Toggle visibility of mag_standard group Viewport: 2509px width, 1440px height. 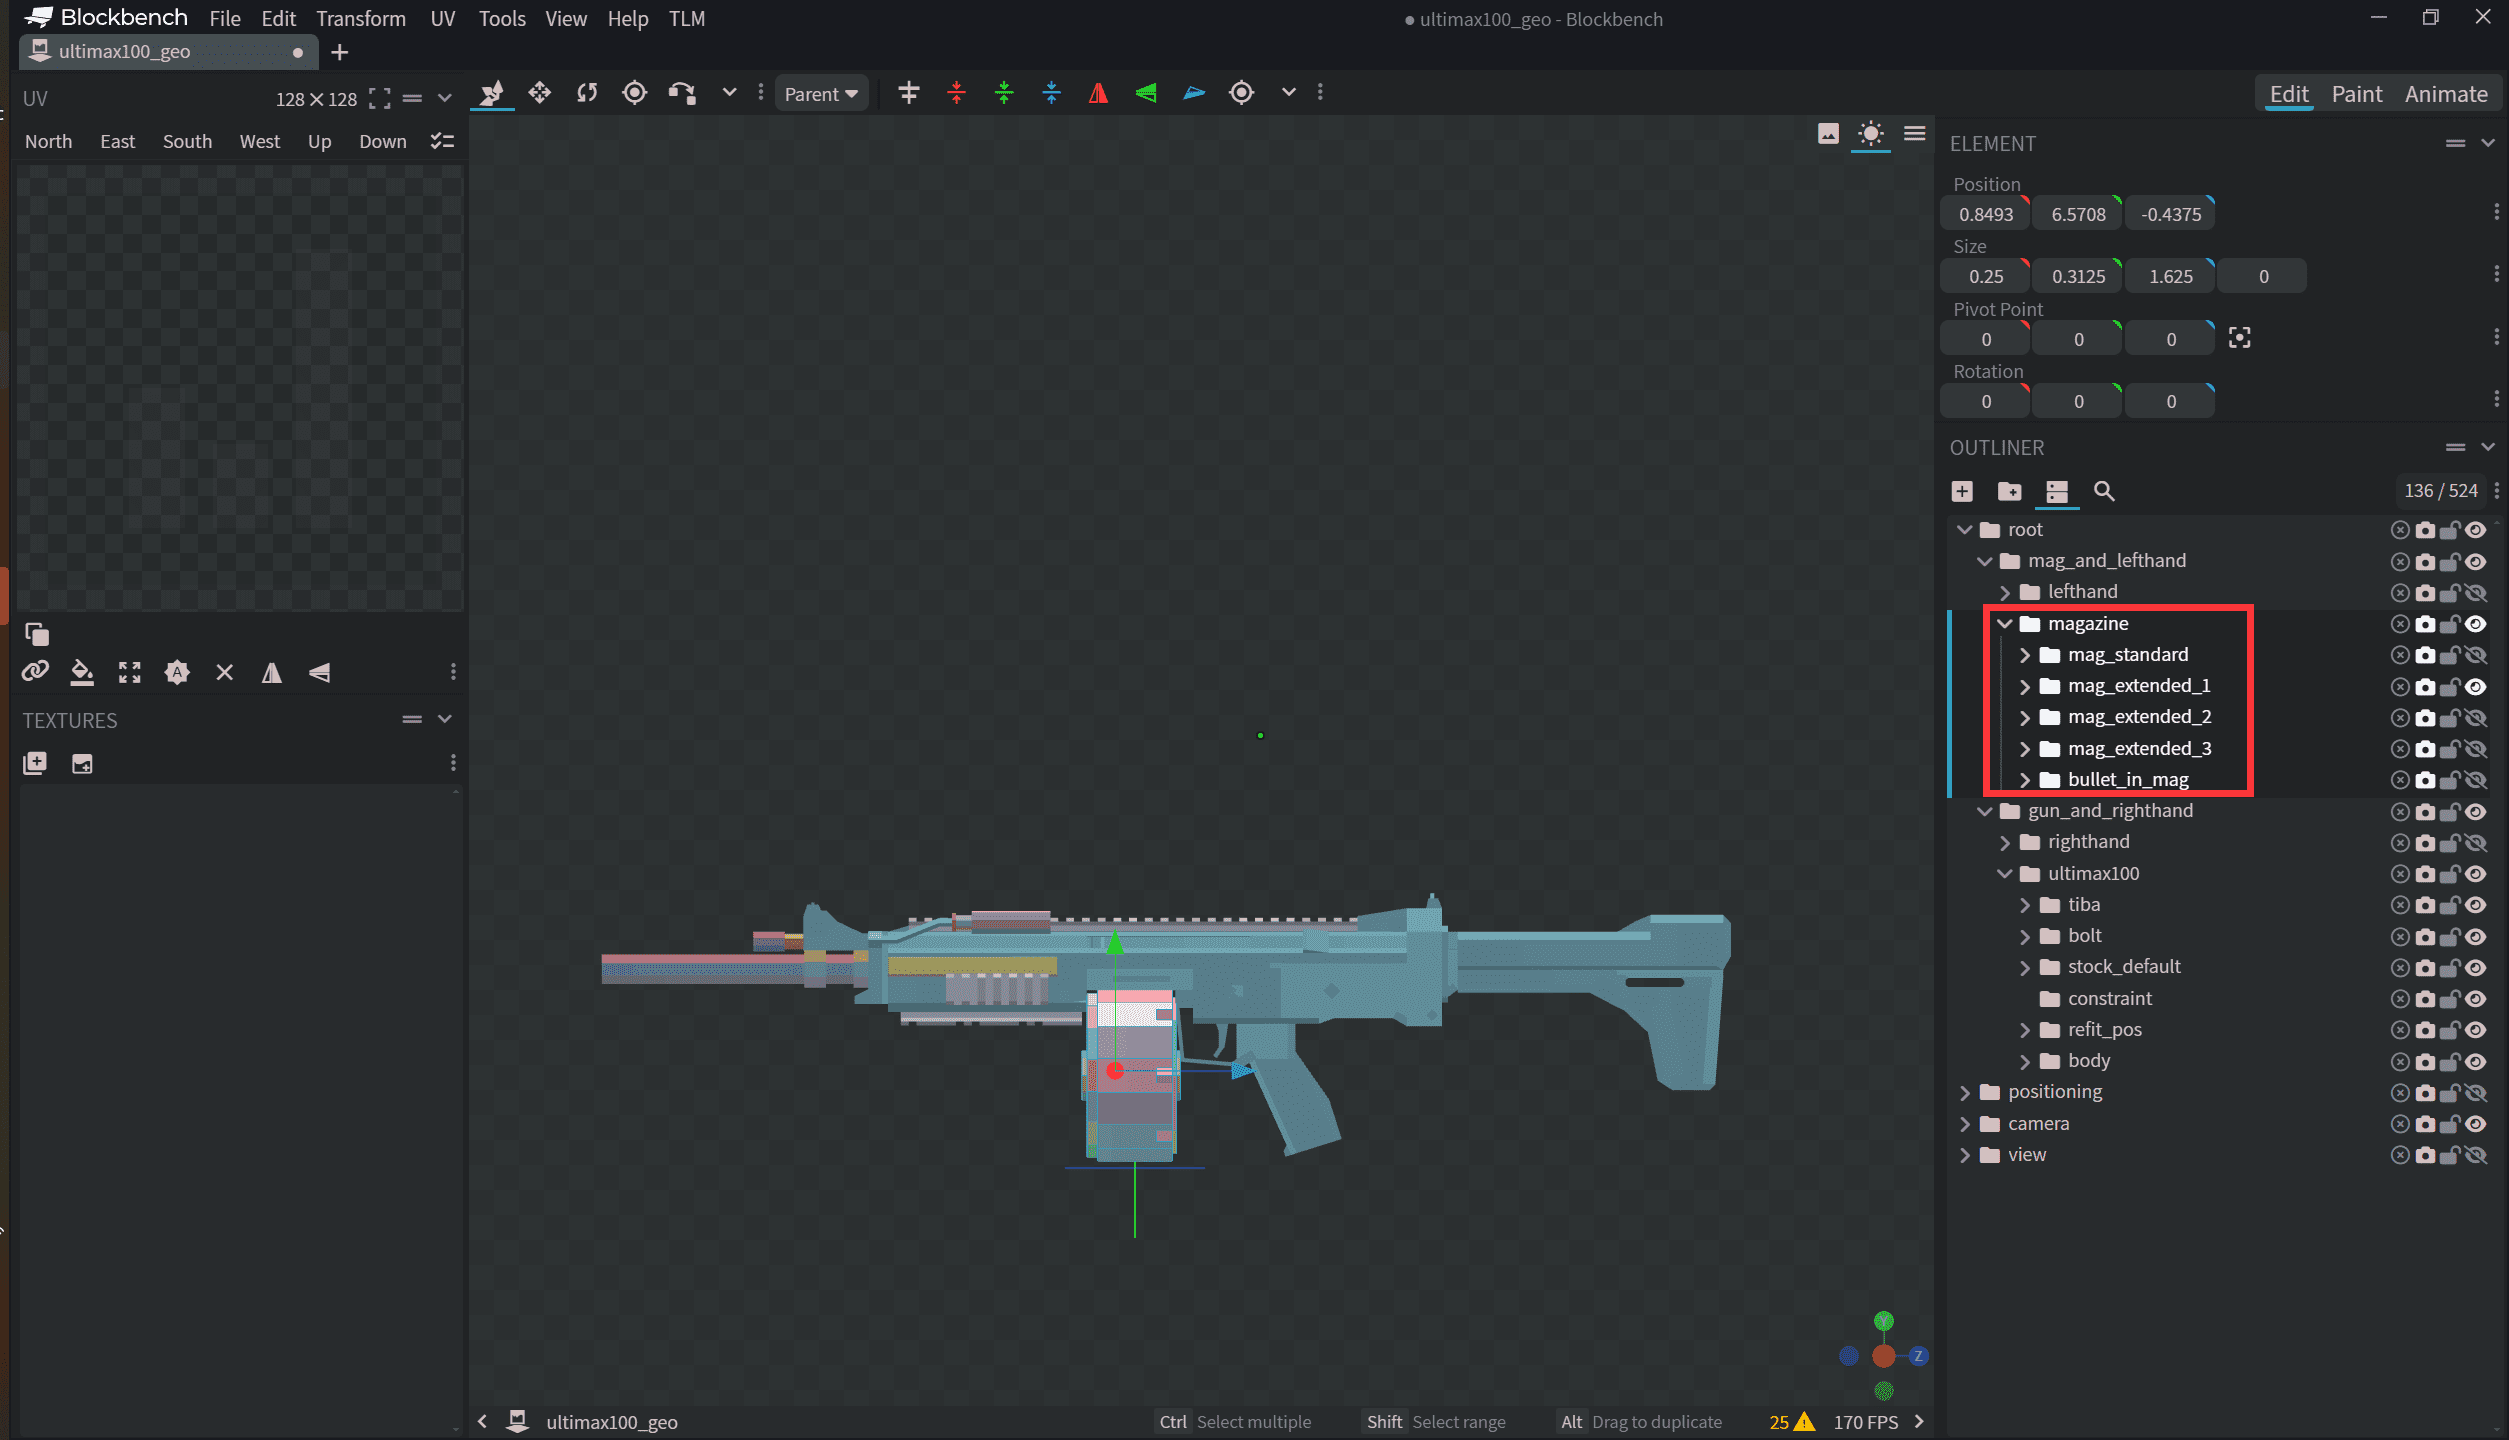(2476, 655)
